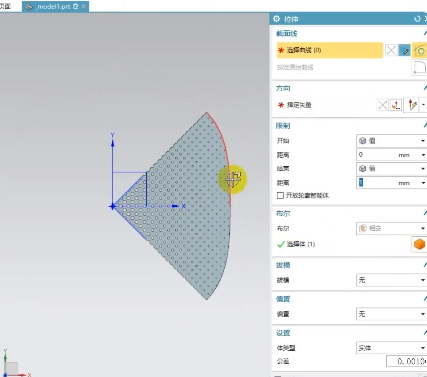Viewport: 427px width, 377px height.
Task: Click the orange cube select body icon
Action: pos(419,244)
